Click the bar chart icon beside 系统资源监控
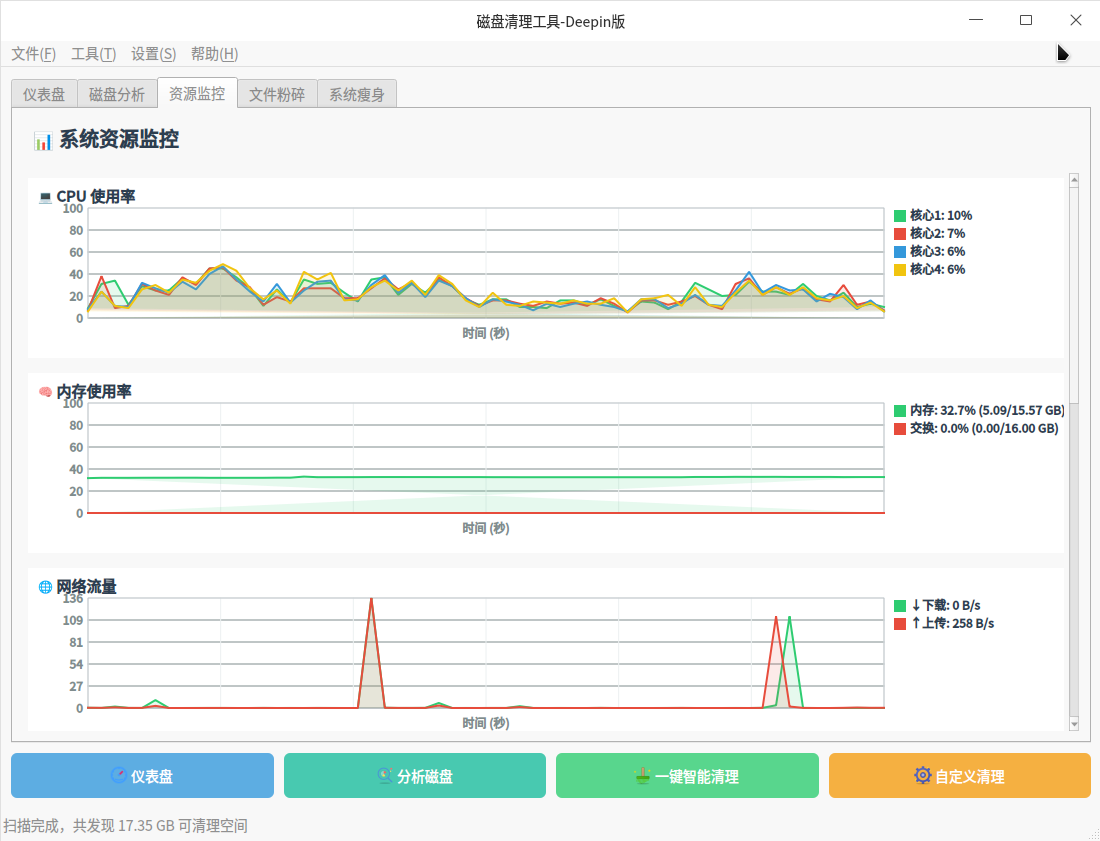This screenshot has height=841, width=1100. [43, 141]
